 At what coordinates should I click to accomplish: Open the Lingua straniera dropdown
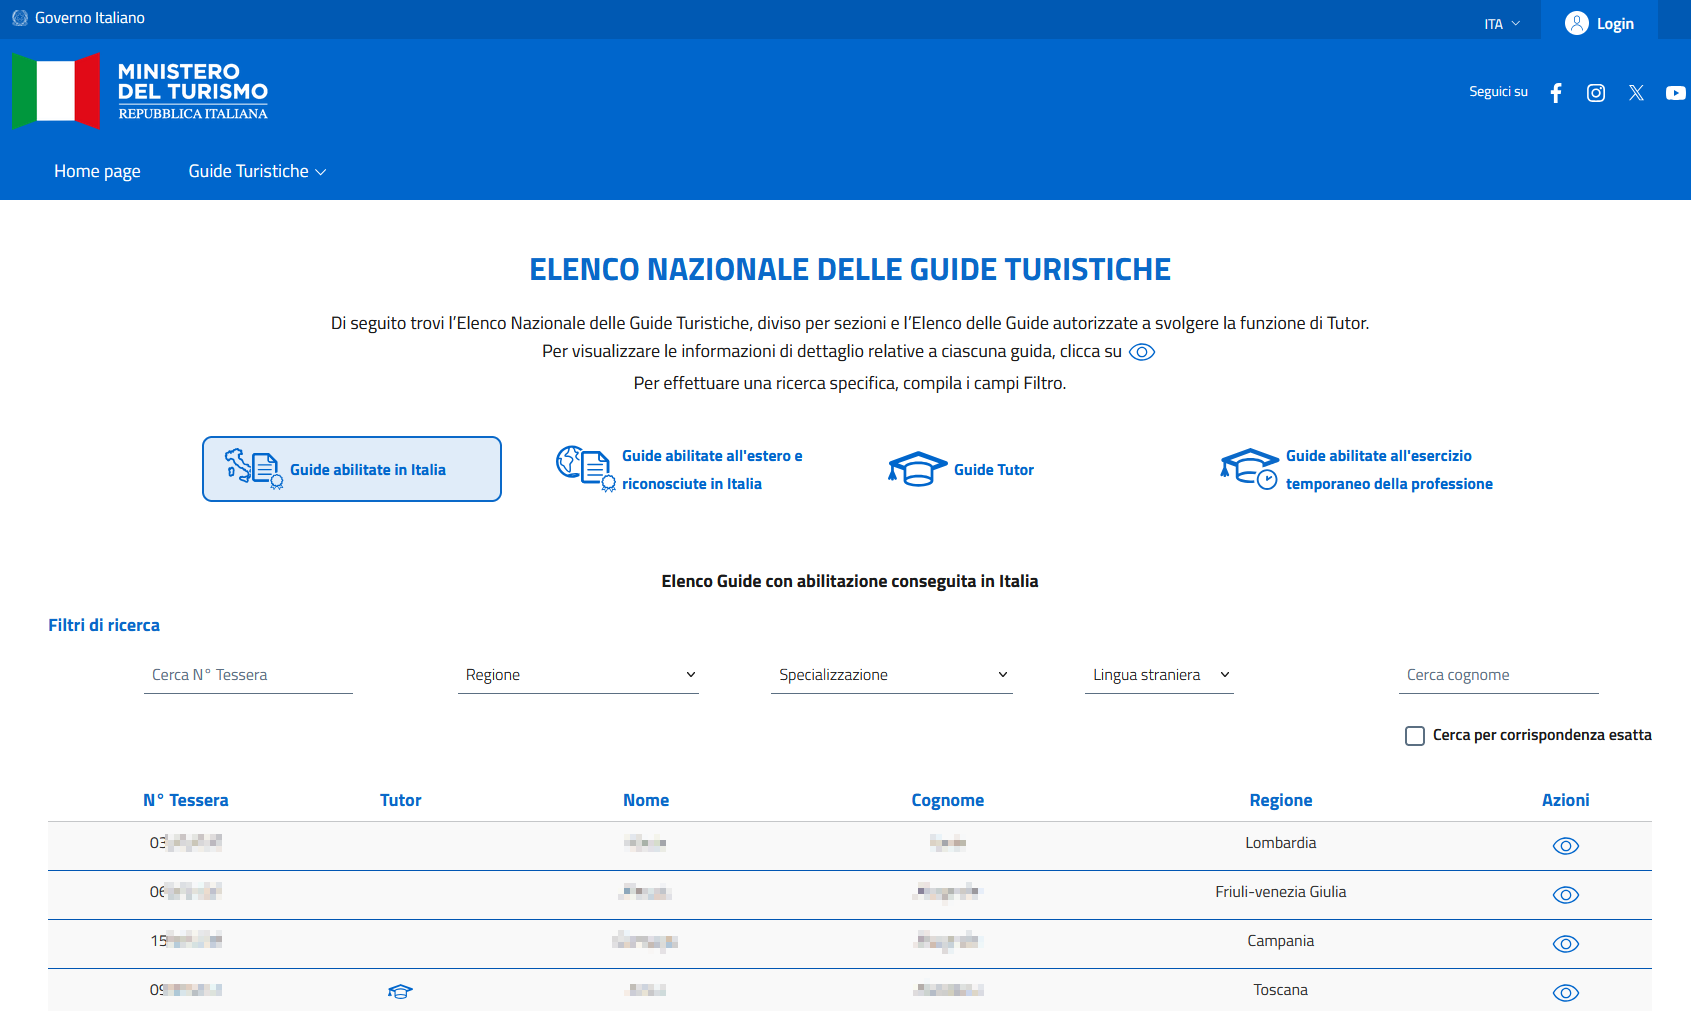1159,675
